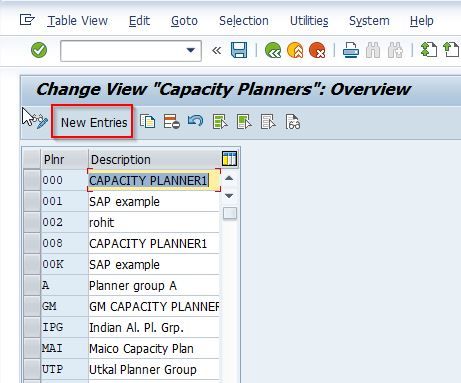This screenshot has height=383, width=461.
Task: Save using the floppy disk icon
Action: click(x=239, y=50)
